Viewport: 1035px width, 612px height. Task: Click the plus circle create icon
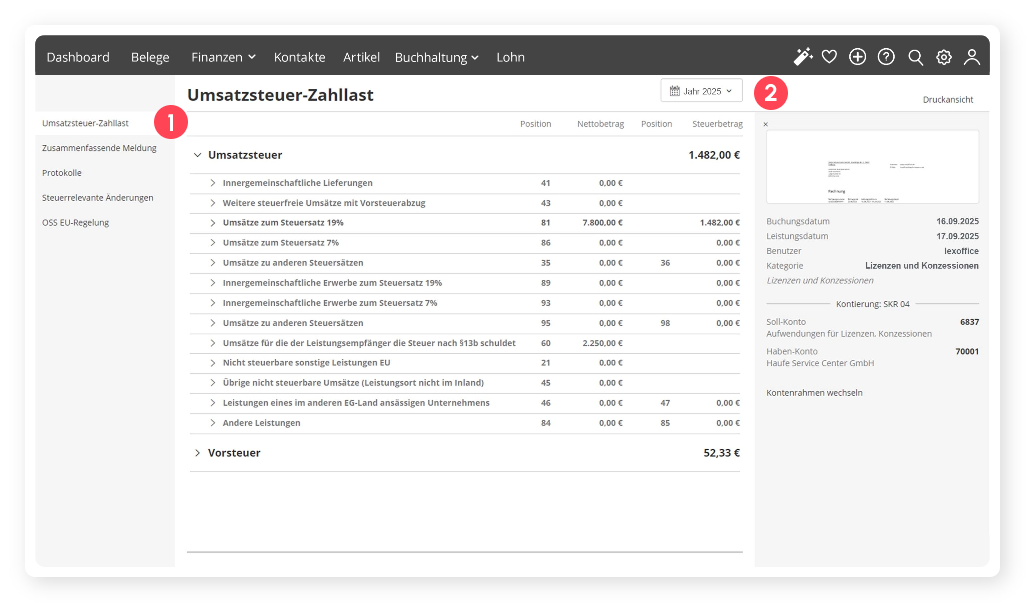pos(857,57)
